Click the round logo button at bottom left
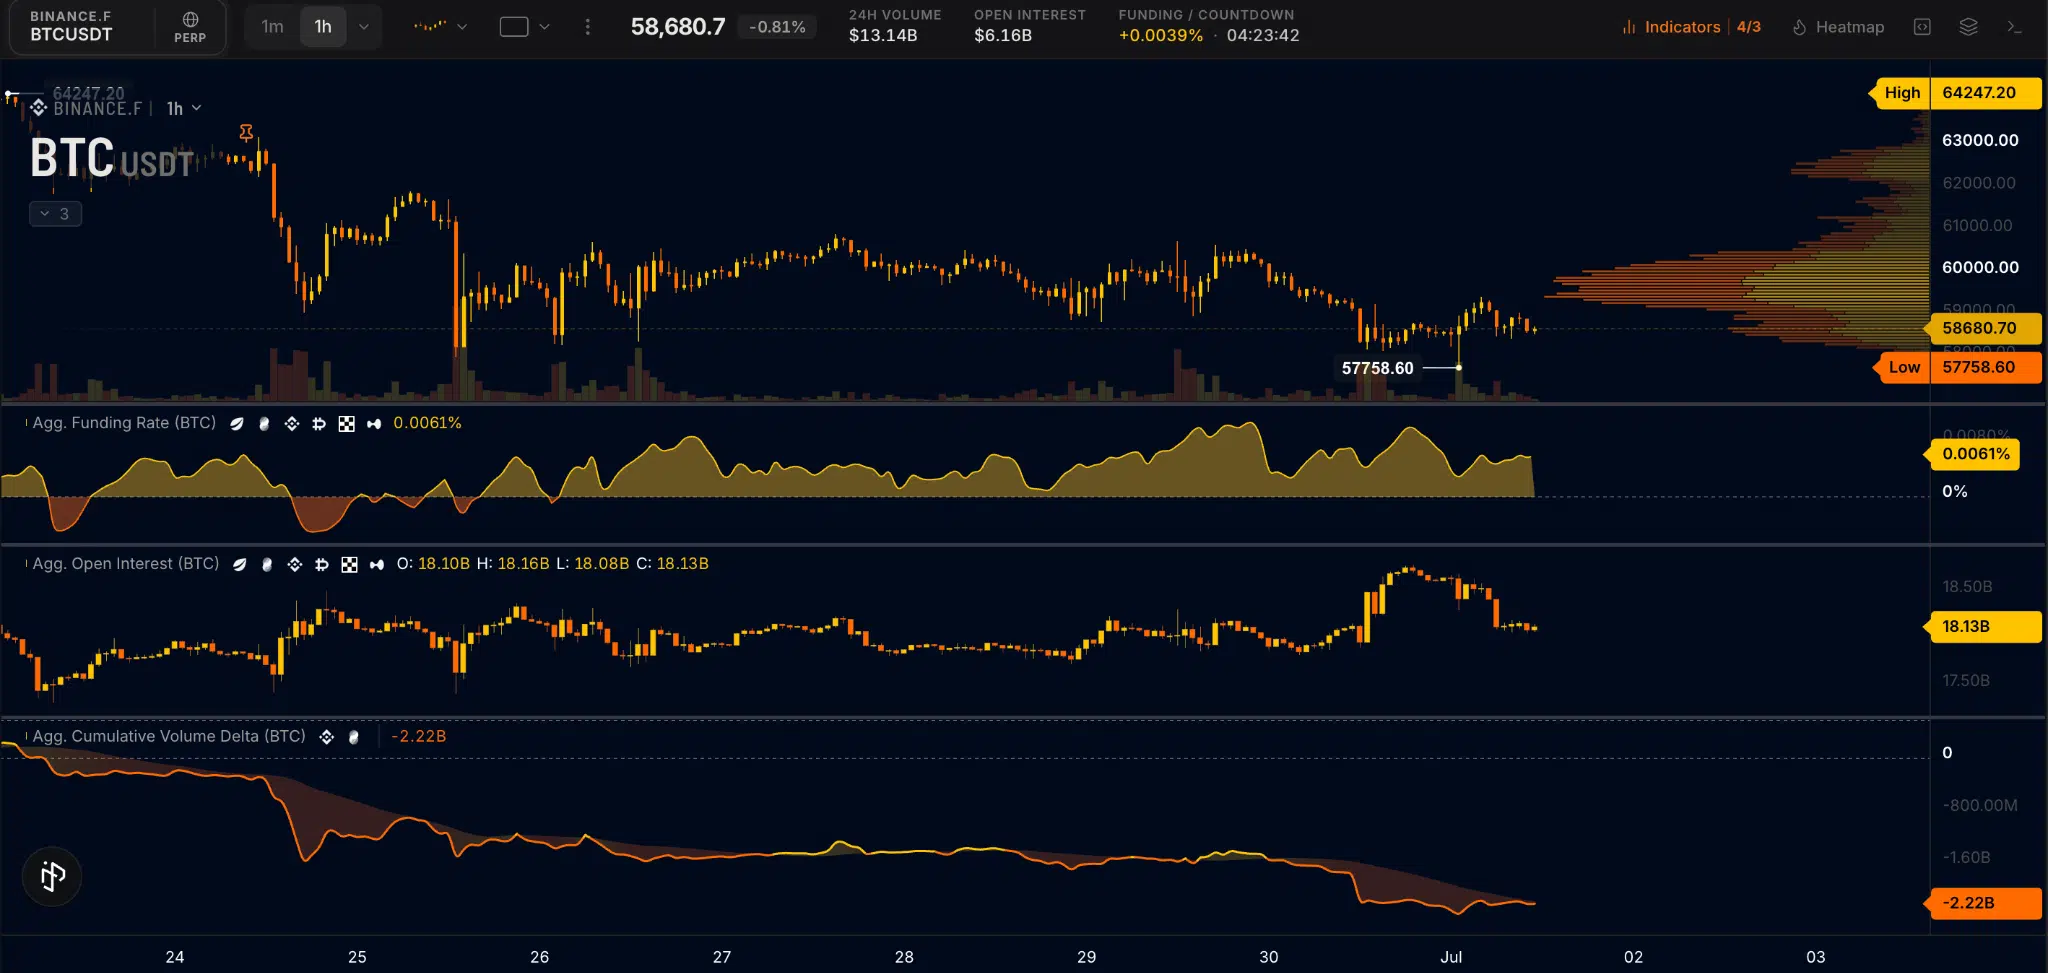This screenshot has height=973, width=2048. coord(52,877)
